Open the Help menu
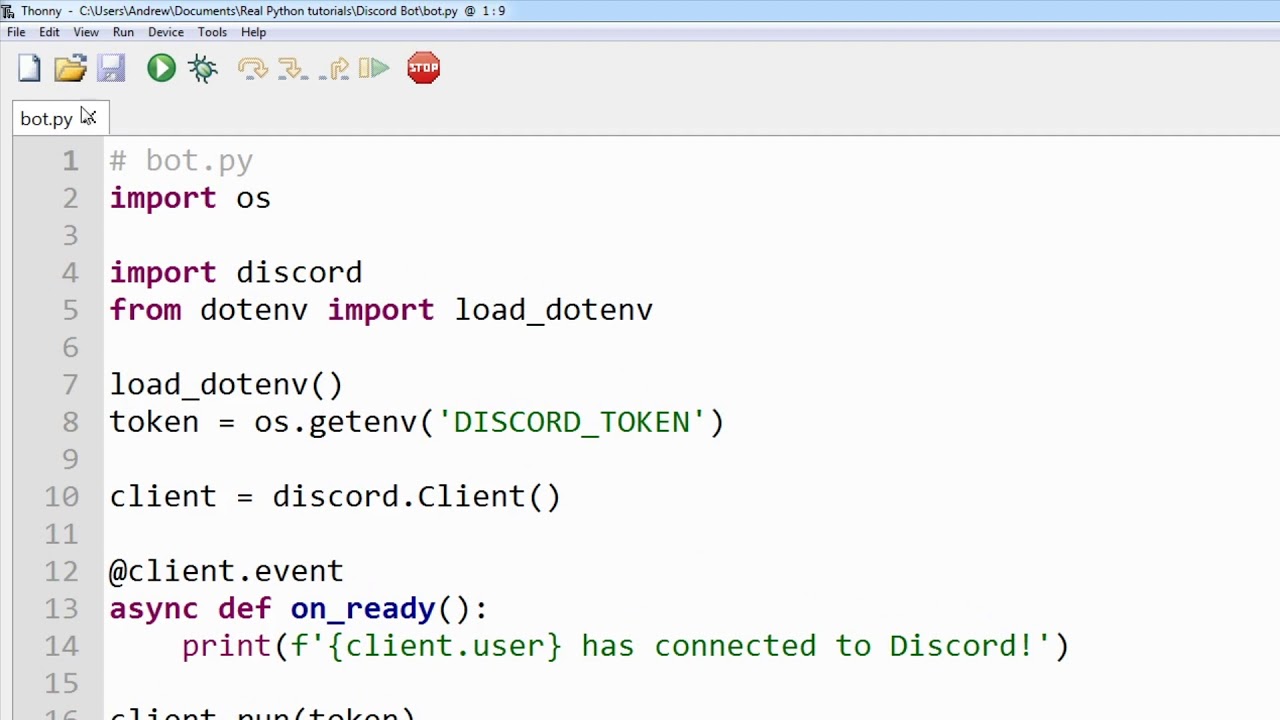Image resolution: width=1280 pixels, height=720 pixels. pos(253,32)
